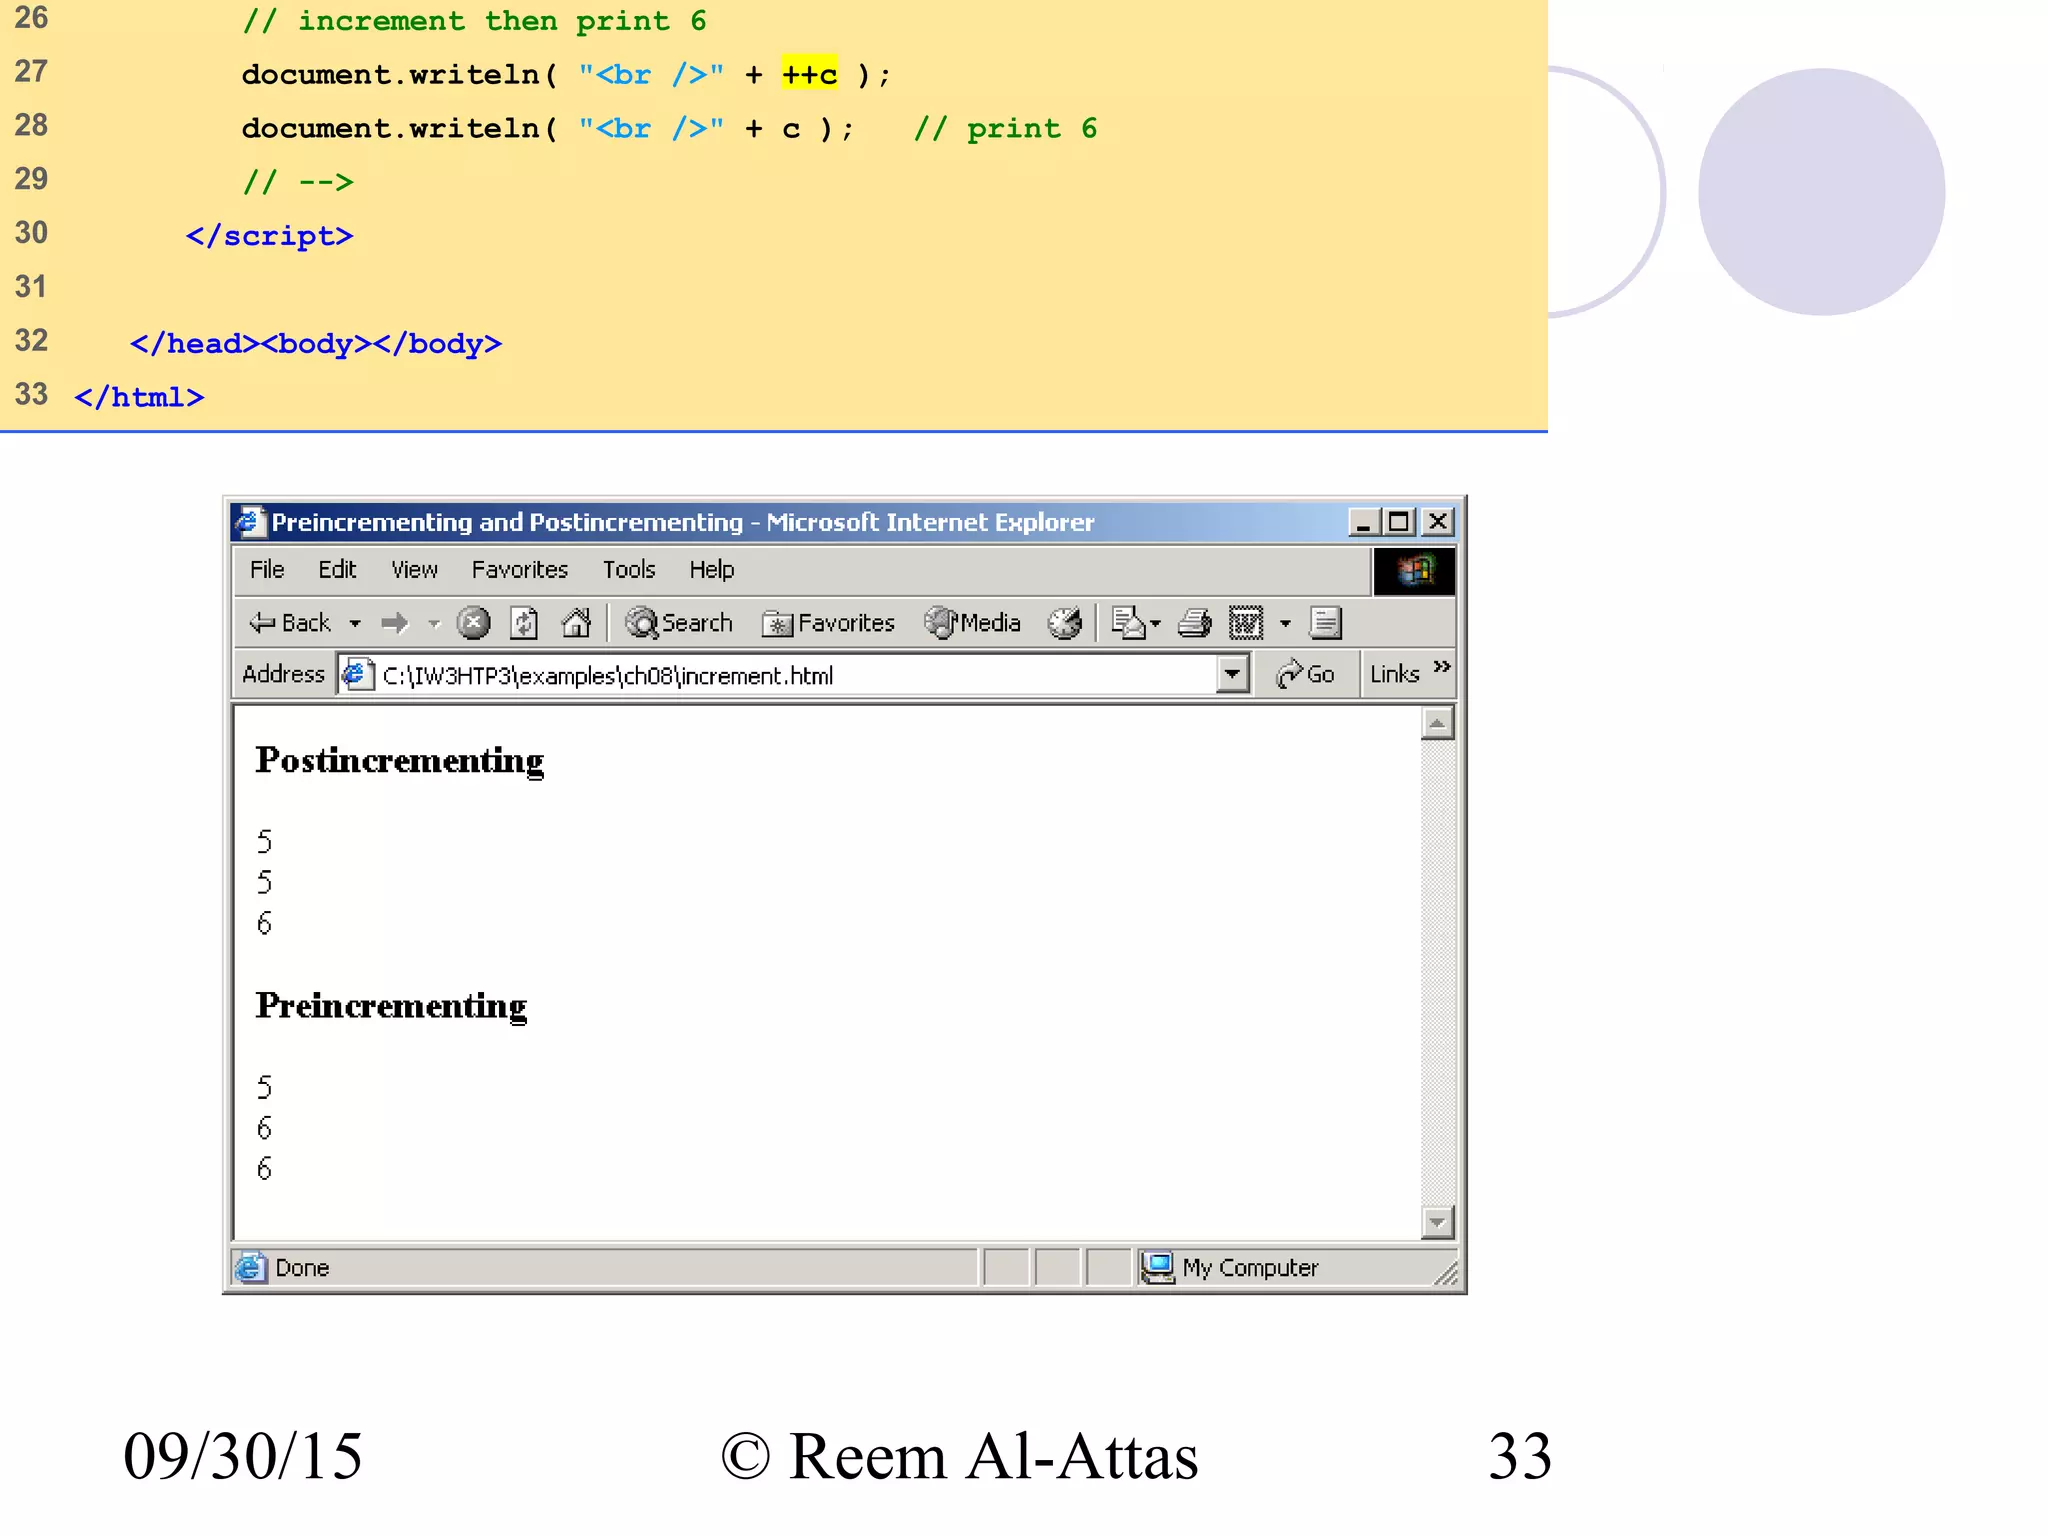Click the scrollbar down arrow
2048x1536 pixels.
click(1437, 1221)
